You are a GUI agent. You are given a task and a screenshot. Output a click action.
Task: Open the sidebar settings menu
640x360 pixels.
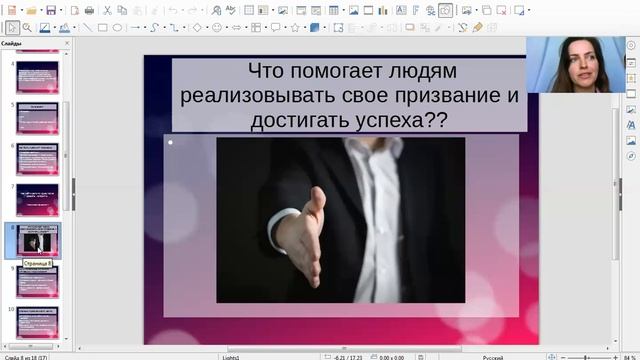coord(631,46)
